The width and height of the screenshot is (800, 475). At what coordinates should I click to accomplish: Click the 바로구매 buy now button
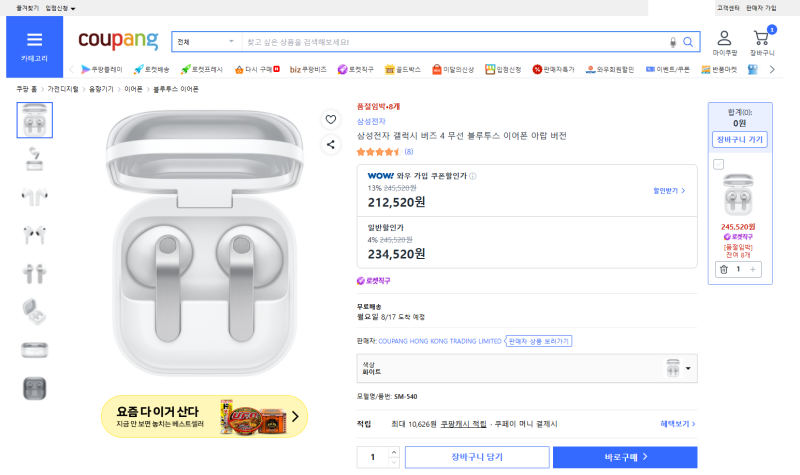625,457
